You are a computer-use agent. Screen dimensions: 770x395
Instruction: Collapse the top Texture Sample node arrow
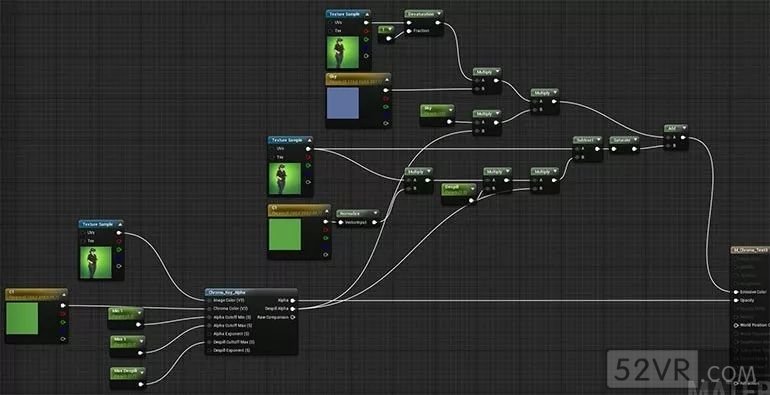(366, 14)
